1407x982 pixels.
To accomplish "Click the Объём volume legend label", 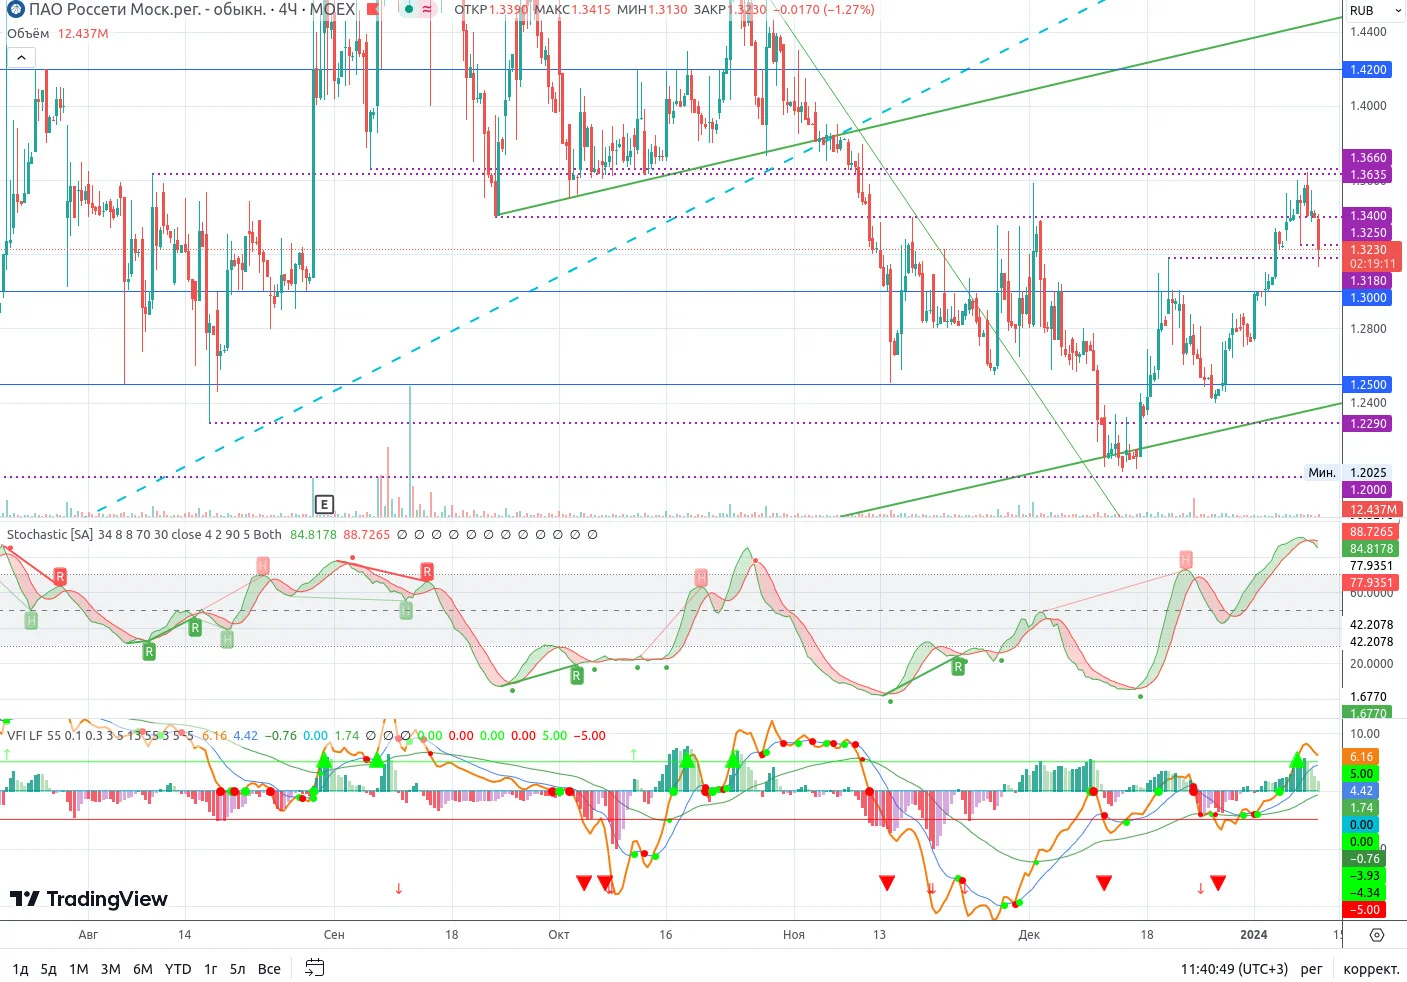I will click(x=28, y=33).
